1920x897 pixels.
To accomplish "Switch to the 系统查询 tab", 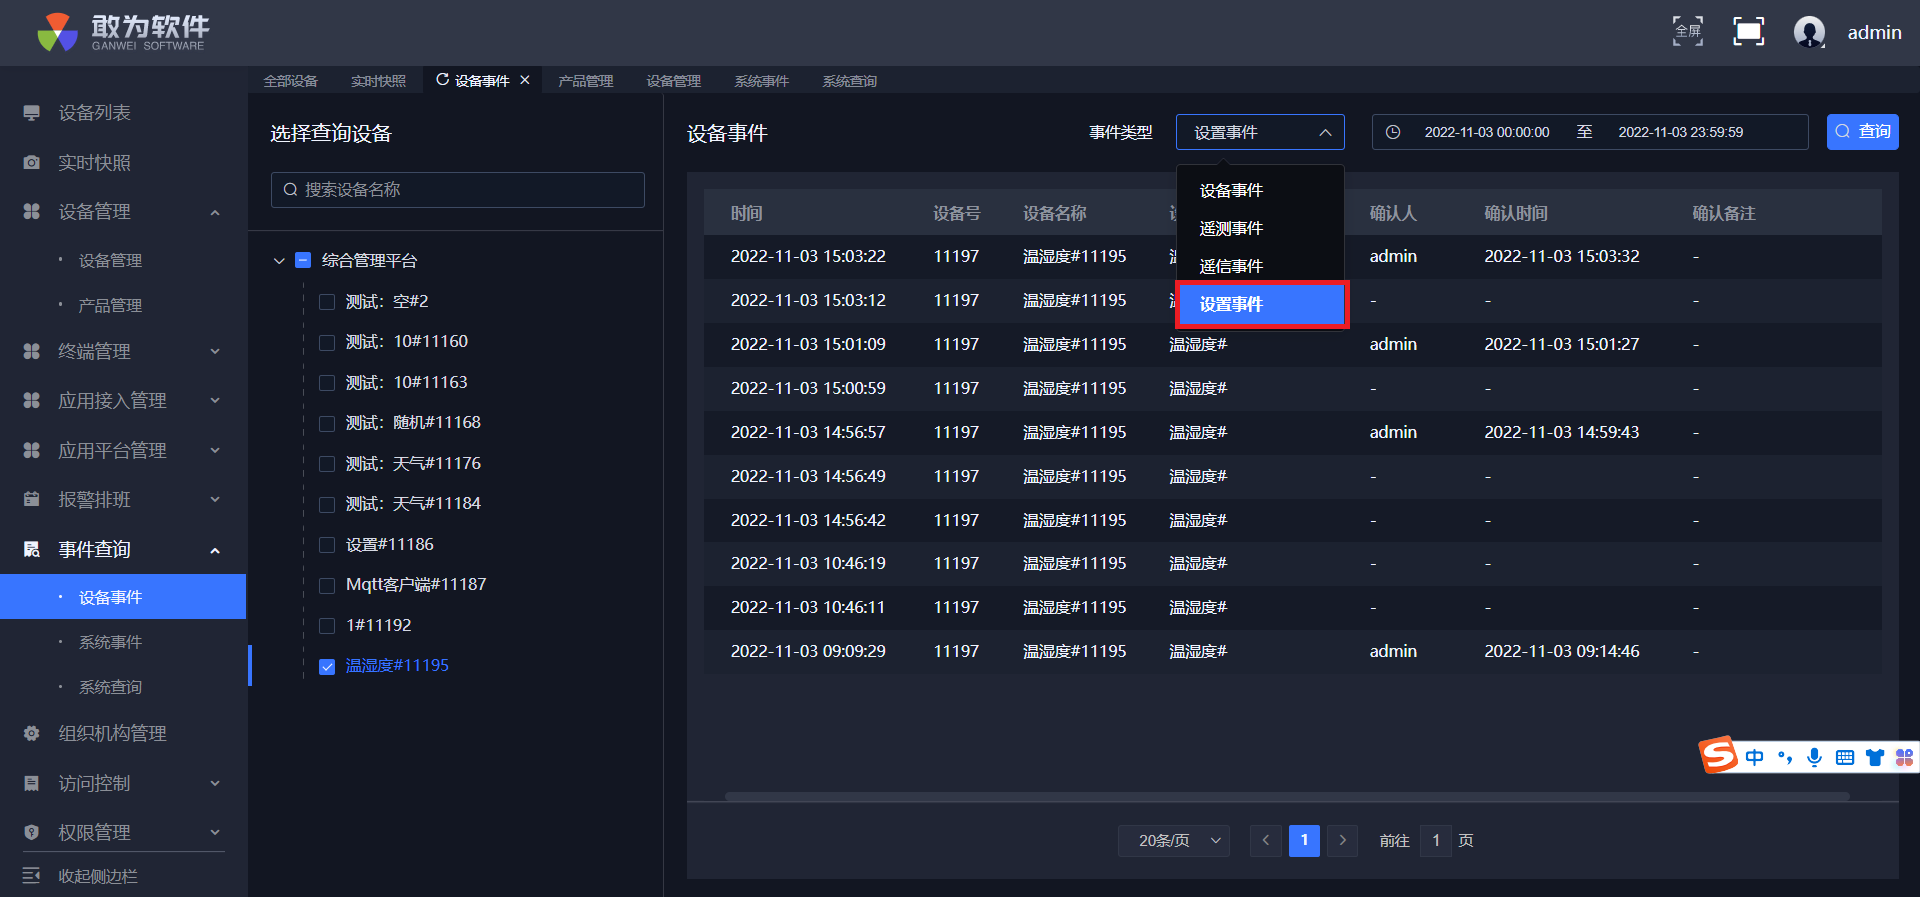I will [850, 81].
